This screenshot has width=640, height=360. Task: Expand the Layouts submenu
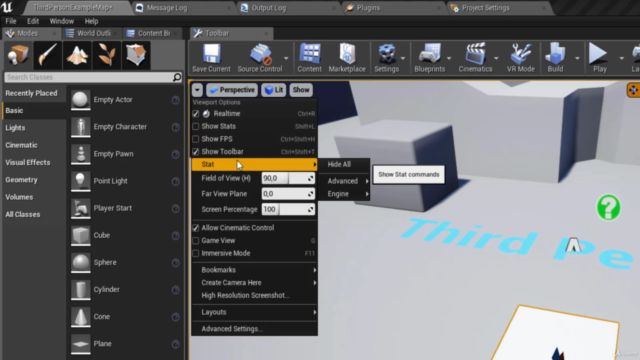click(255, 312)
